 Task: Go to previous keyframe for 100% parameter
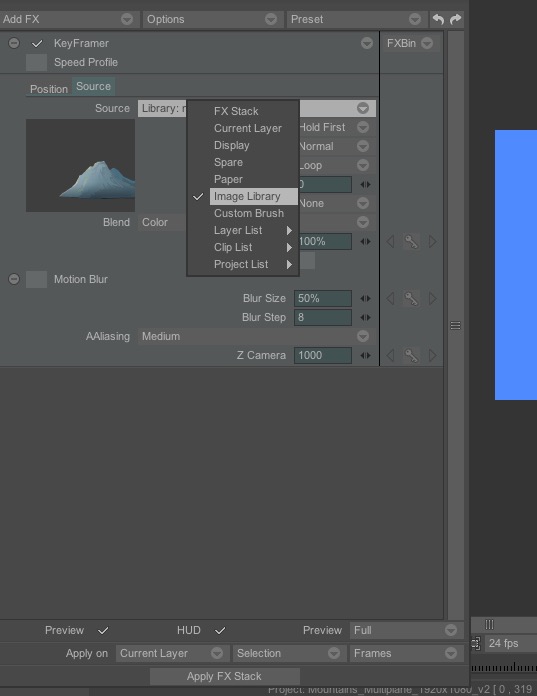(390, 241)
